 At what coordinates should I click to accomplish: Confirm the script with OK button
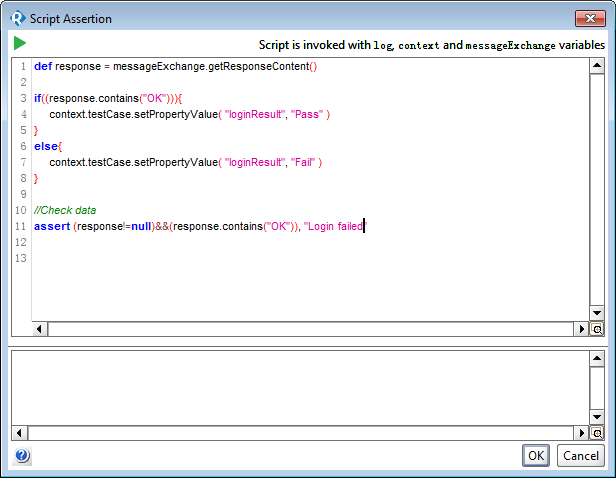pyautogui.click(x=536, y=456)
